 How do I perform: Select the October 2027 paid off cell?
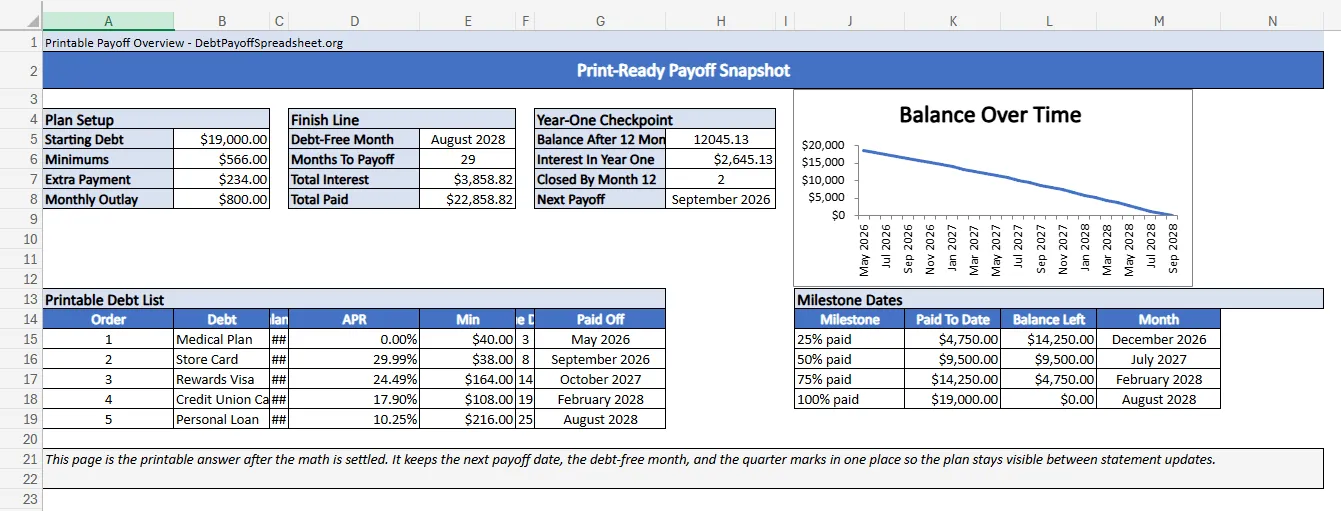(x=600, y=379)
